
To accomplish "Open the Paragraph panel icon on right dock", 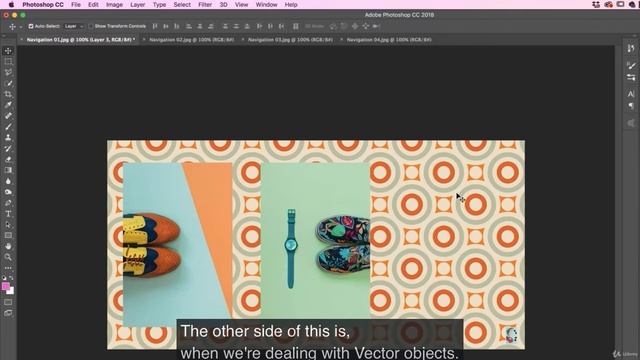I will click(631, 106).
